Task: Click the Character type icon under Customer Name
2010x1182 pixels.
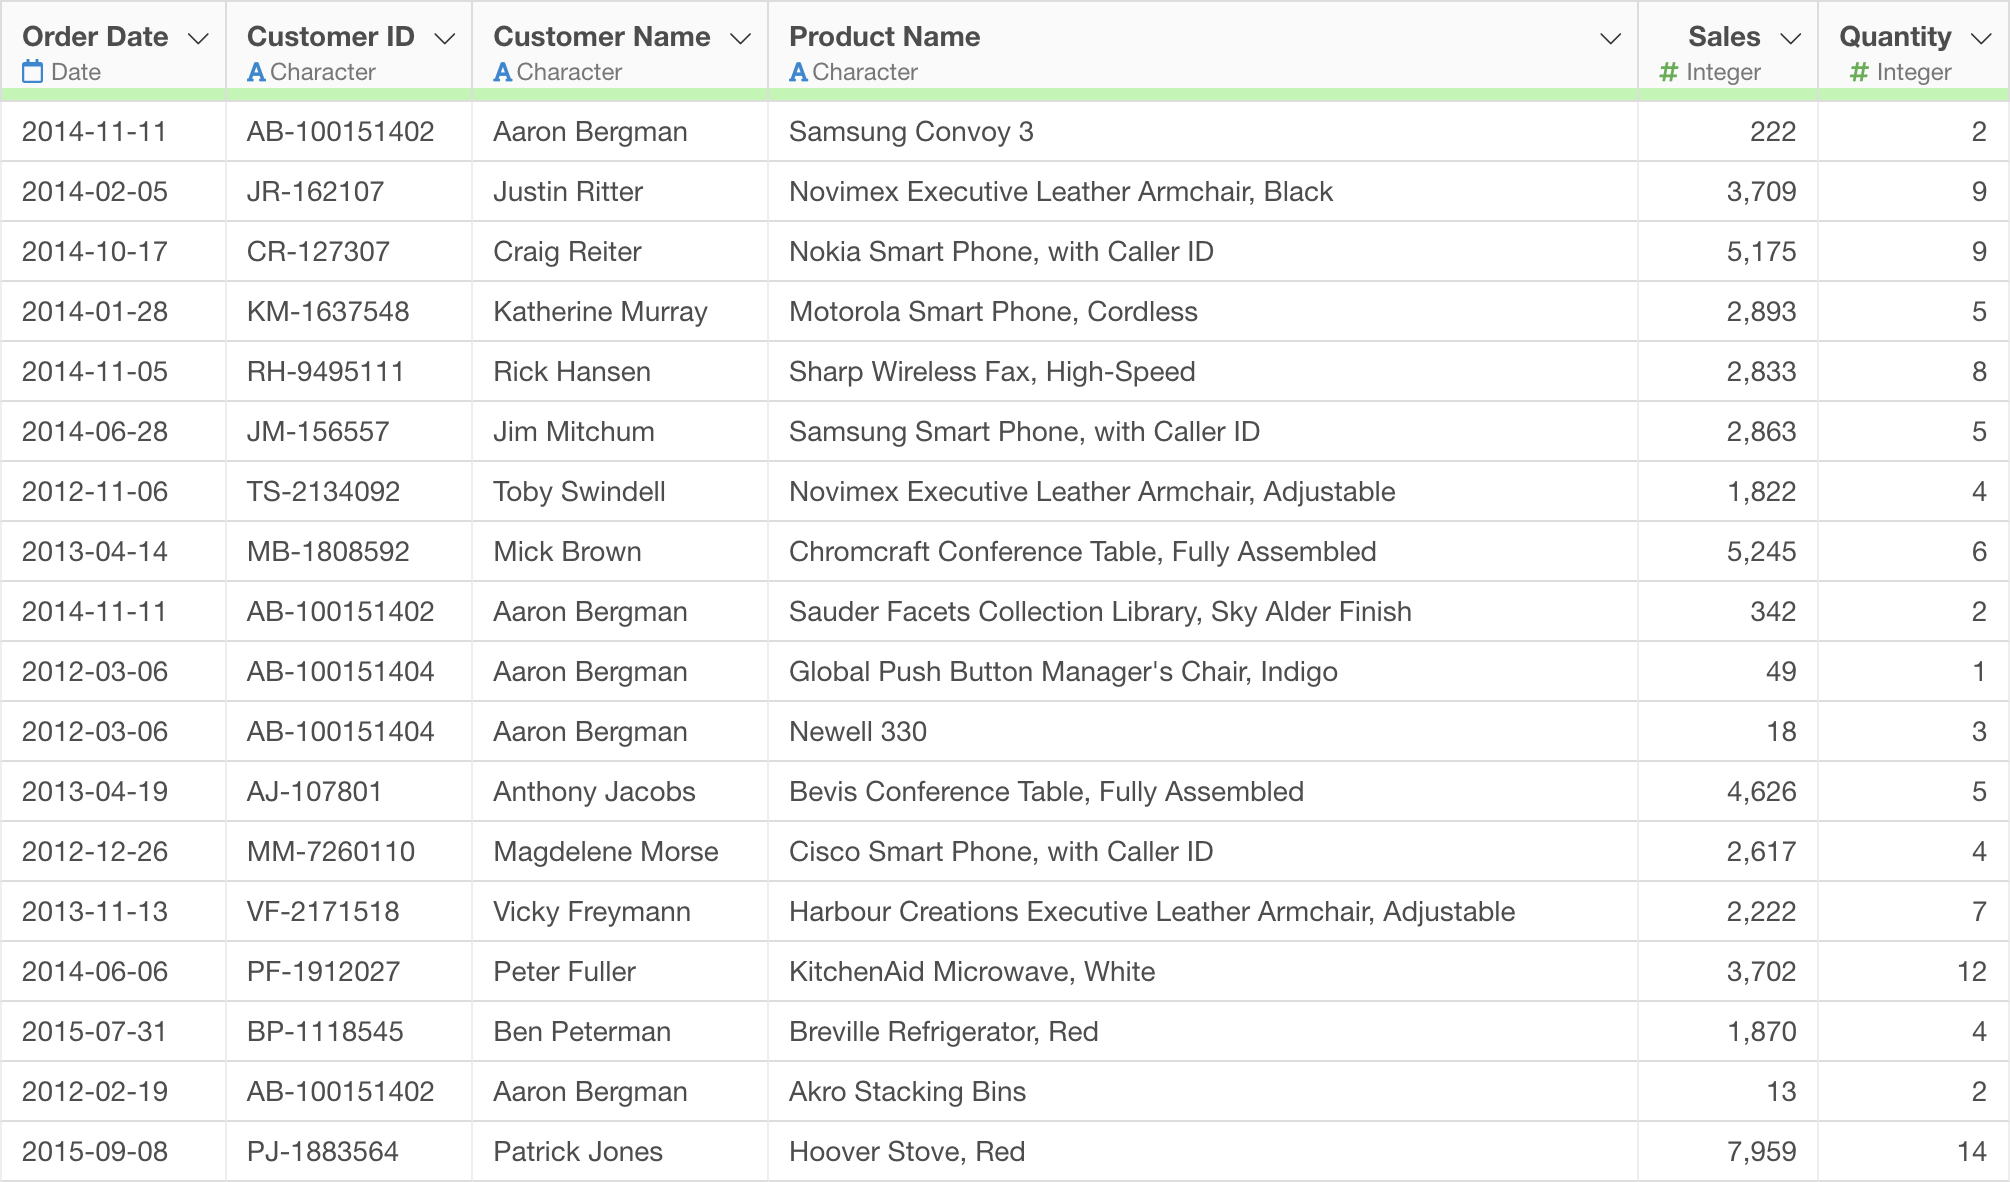Action: click(503, 72)
